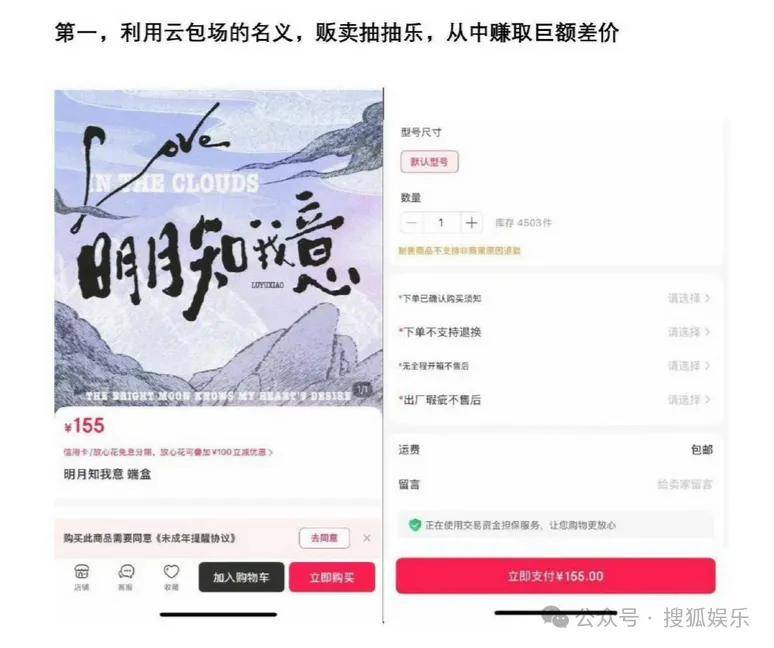
Task: Open the credit card installment promo link
Action: (168, 452)
